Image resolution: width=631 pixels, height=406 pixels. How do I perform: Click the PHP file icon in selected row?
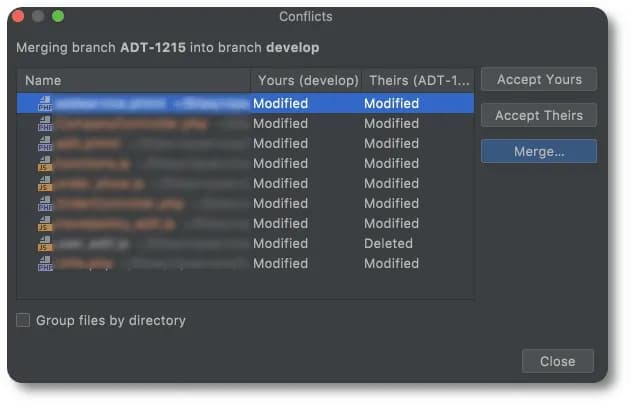(45, 103)
